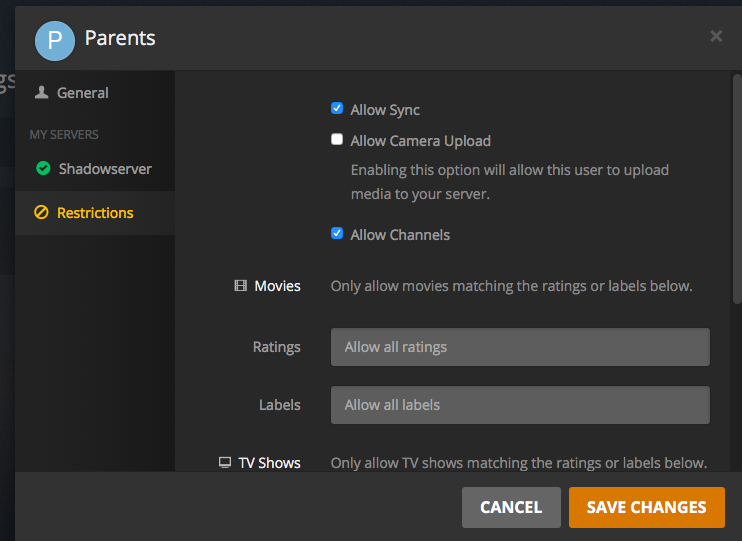The width and height of the screenshot is (742, 541).
Task: Disable the Allow Channels checkbox
Action: (x=337, y=234)
